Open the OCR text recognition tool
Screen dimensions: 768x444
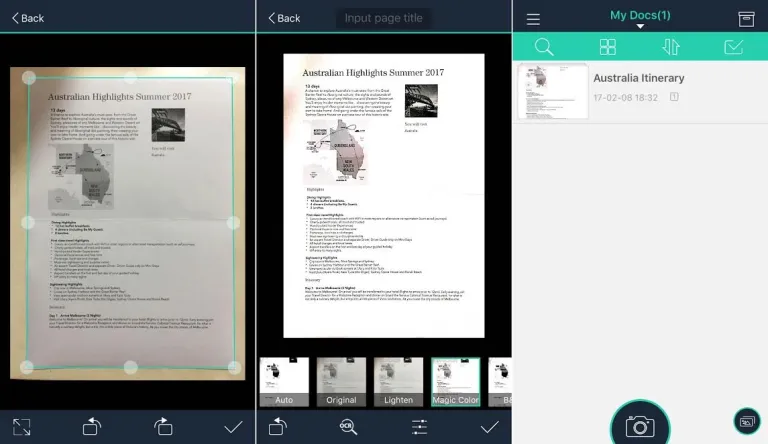click(348, 426)
